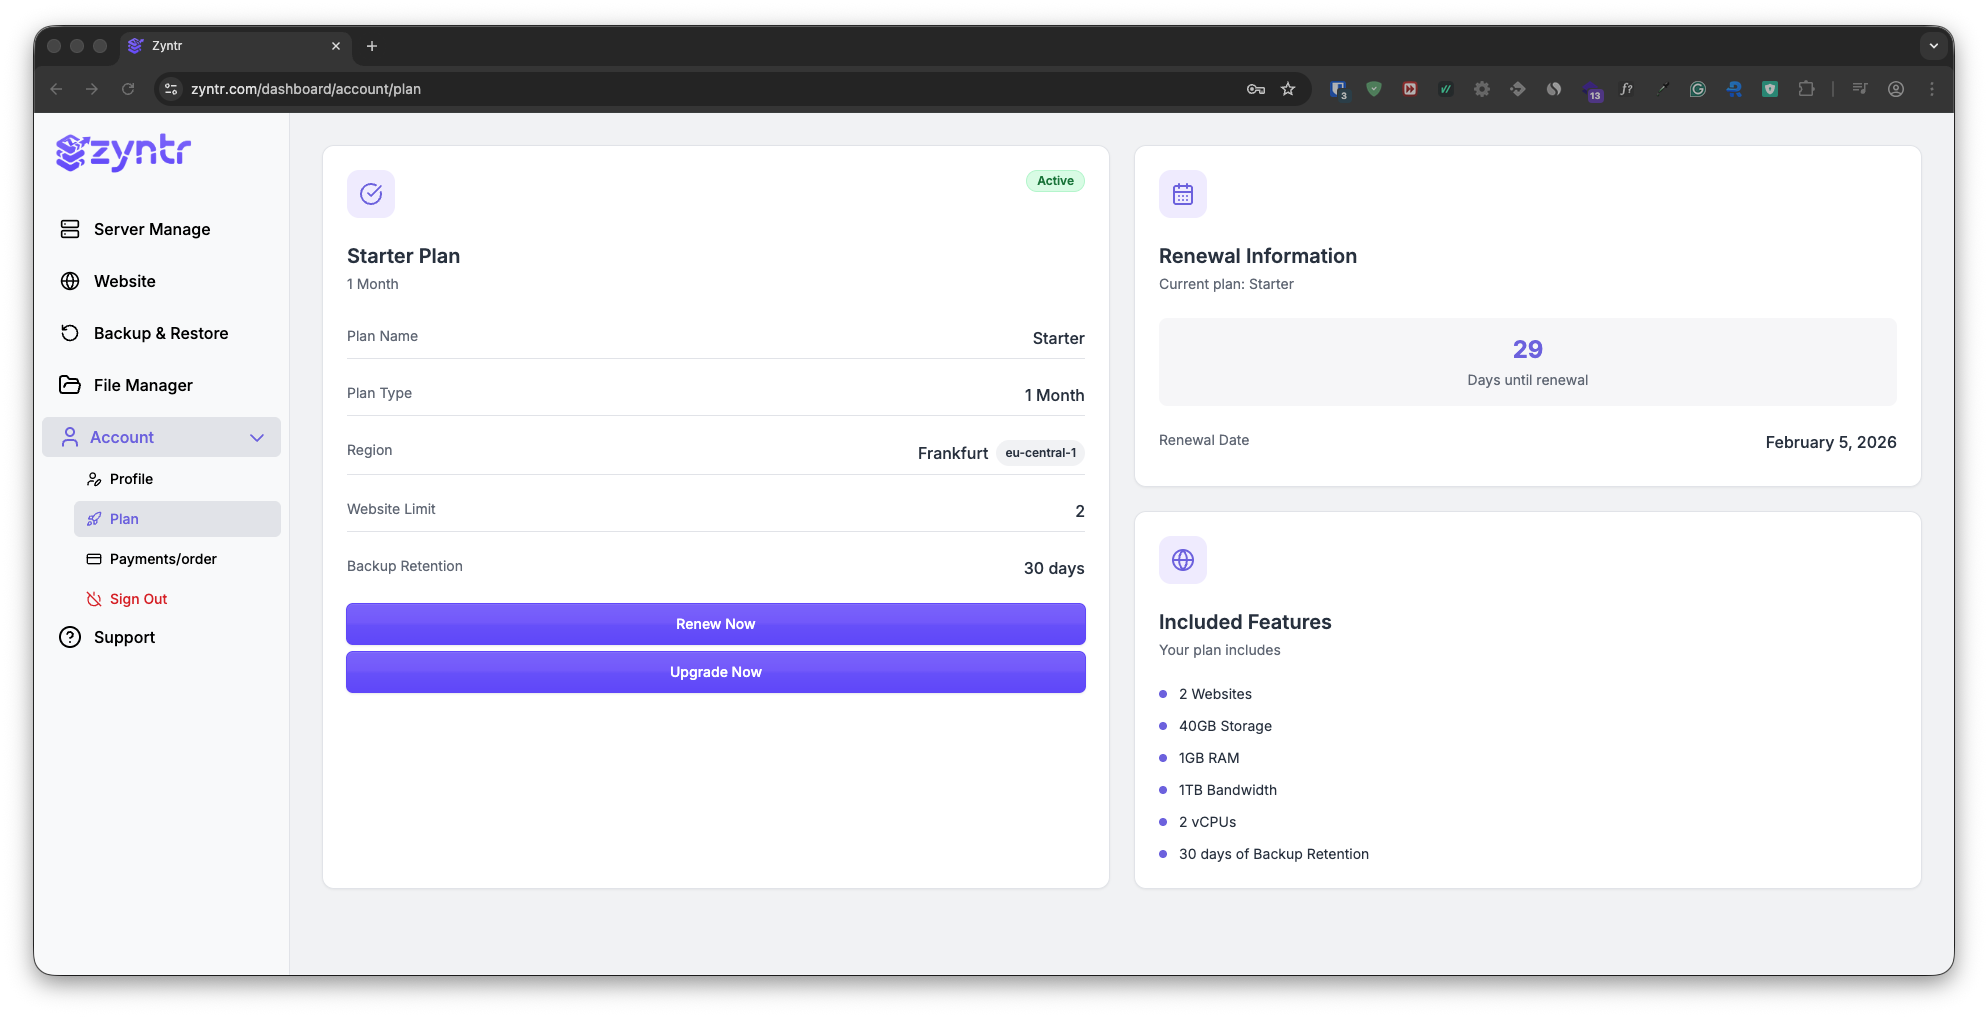This screenshot has width=1988, height=1017.
Task: Click the '40GB Storage' feature item
Action: (x=1225, y=726)
